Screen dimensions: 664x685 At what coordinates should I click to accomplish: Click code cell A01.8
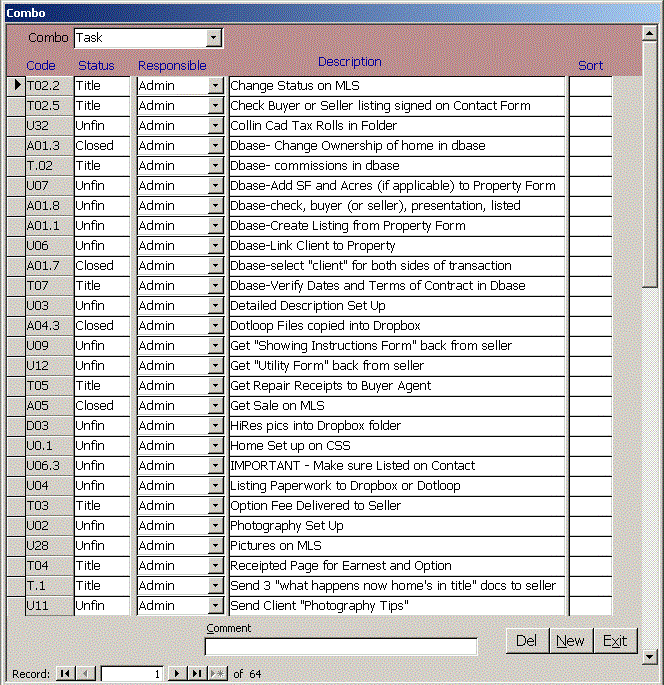[49, 206]
